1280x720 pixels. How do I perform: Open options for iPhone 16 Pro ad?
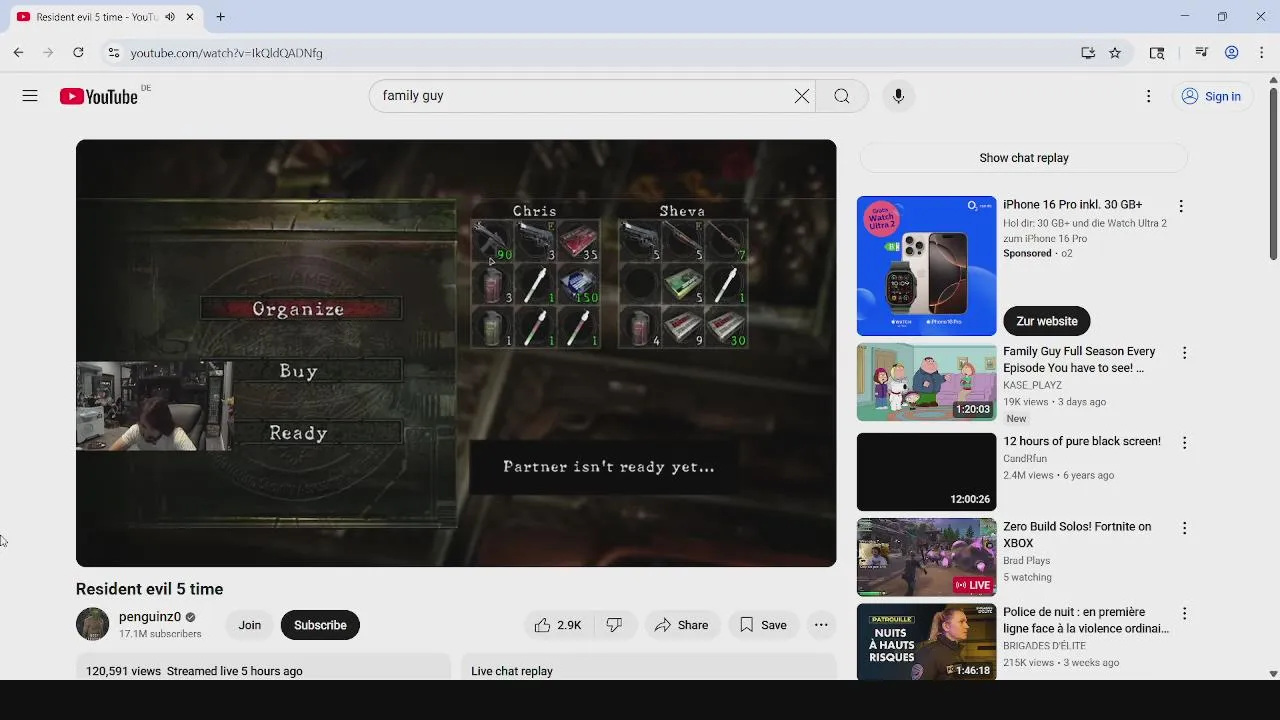[x=1181, y=206]
